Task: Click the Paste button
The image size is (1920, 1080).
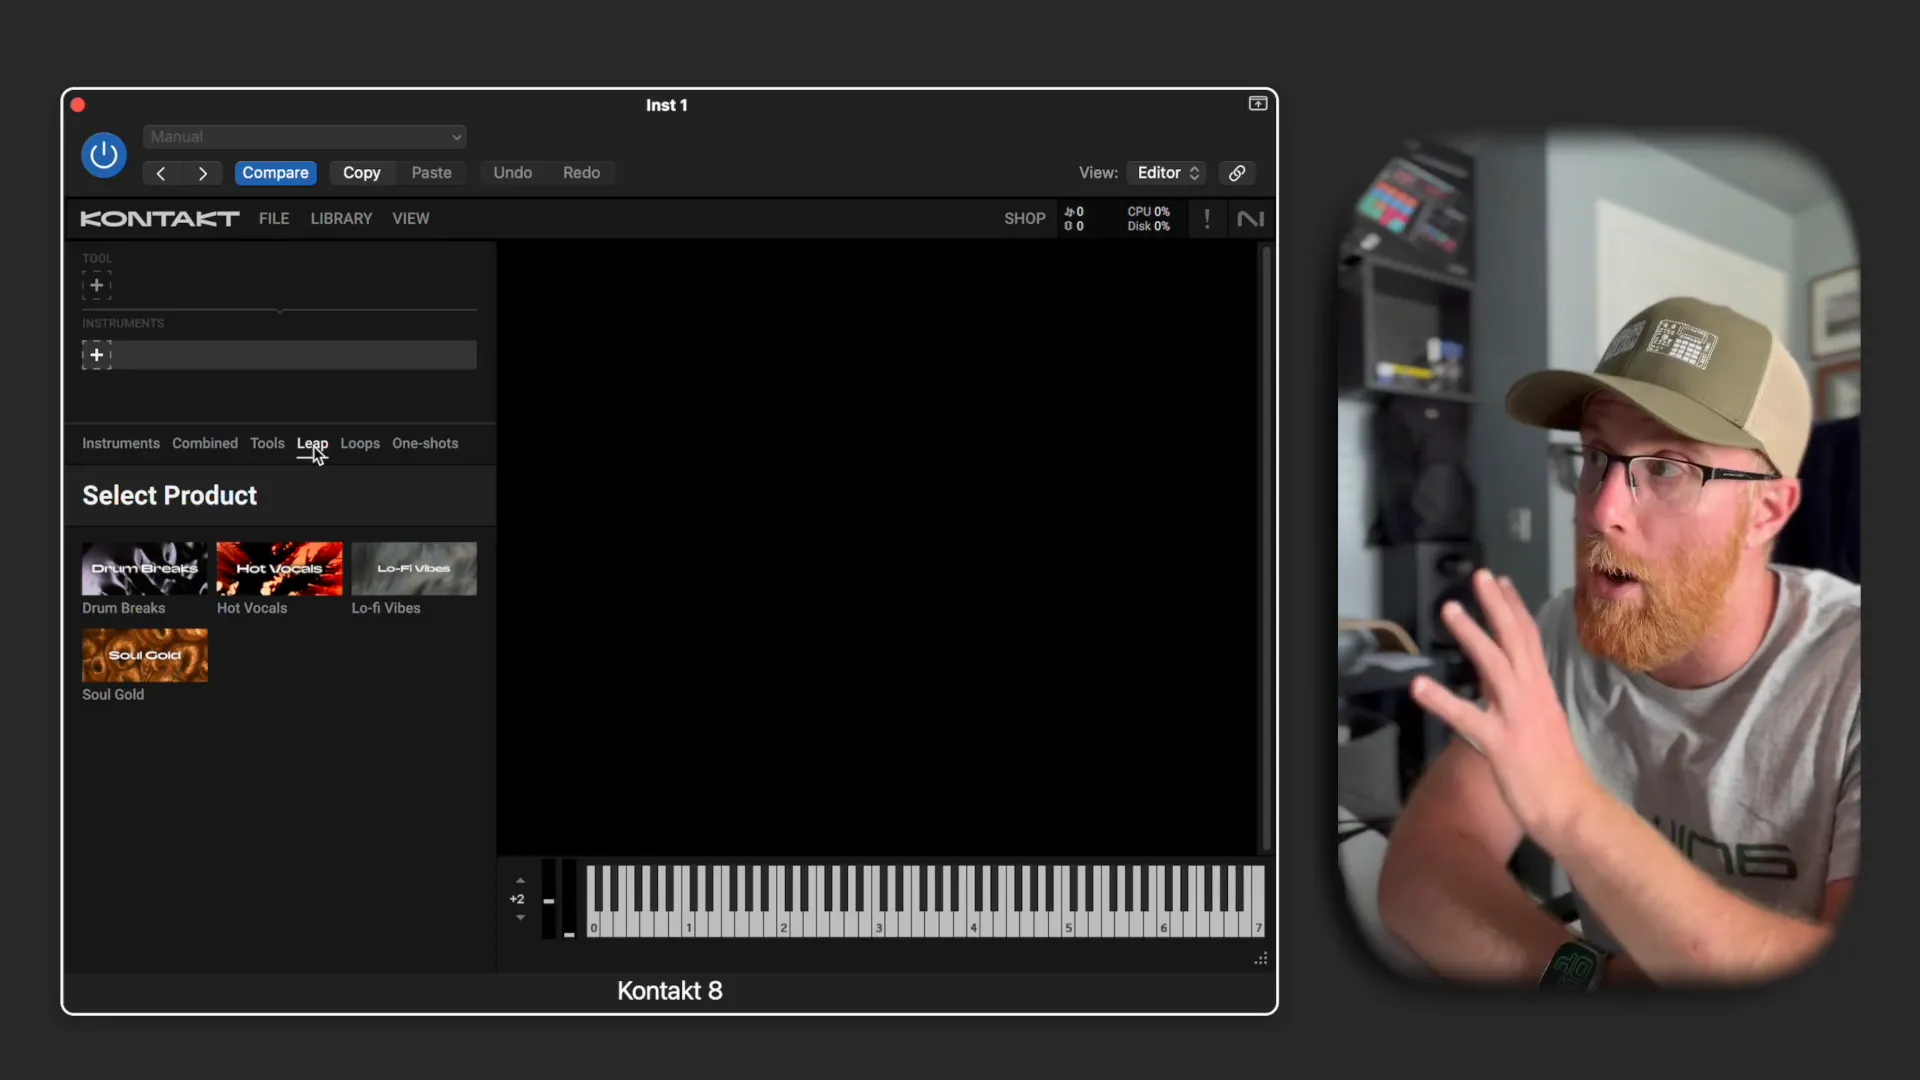Action: pos(431,173)
